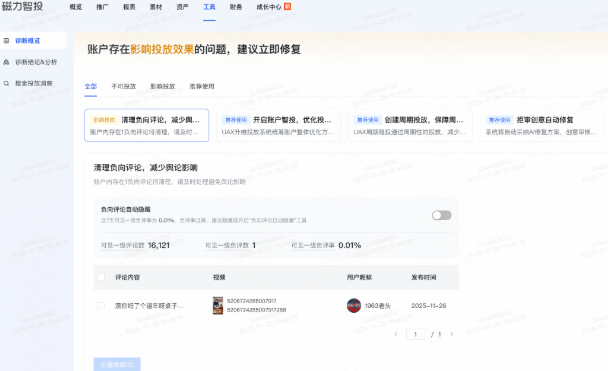The height and width of the screenshot is (371, 608).
Task: Open the 成长中心 top menu
Action: pyautogui.click(x=269, y=7)
